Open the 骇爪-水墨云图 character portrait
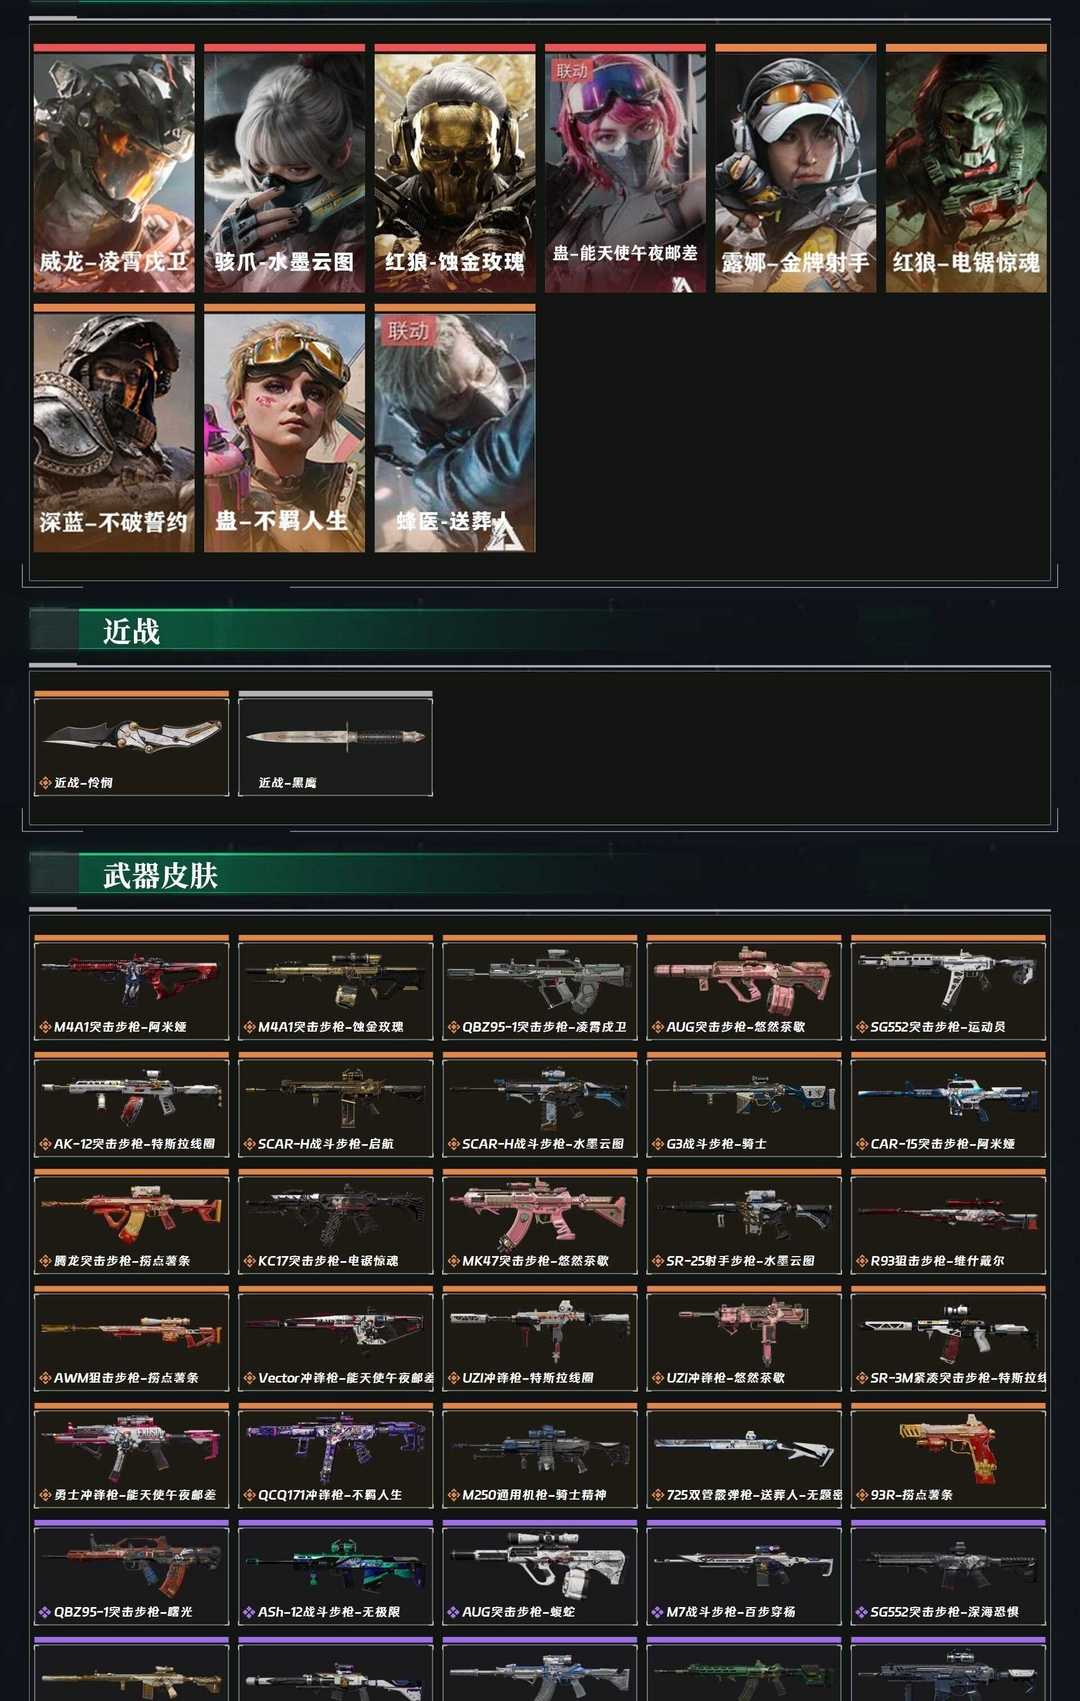1080x1701 pixels. click(284, 168)
